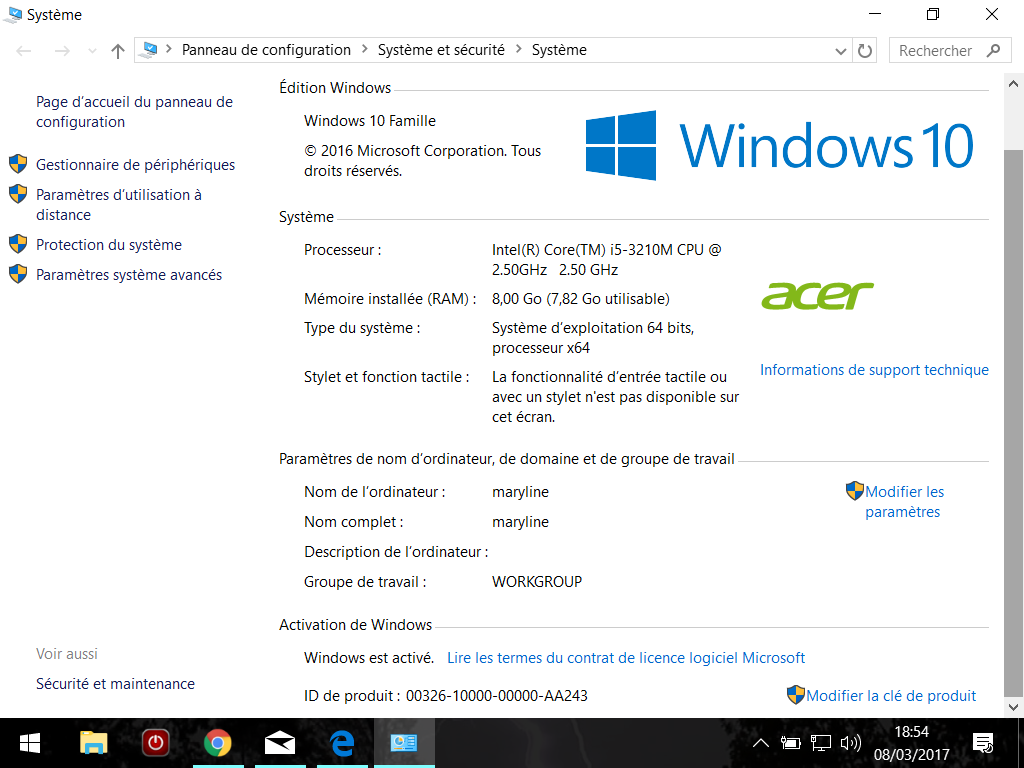Click shield icon next to Modifier les paramètres

point(855,491)
